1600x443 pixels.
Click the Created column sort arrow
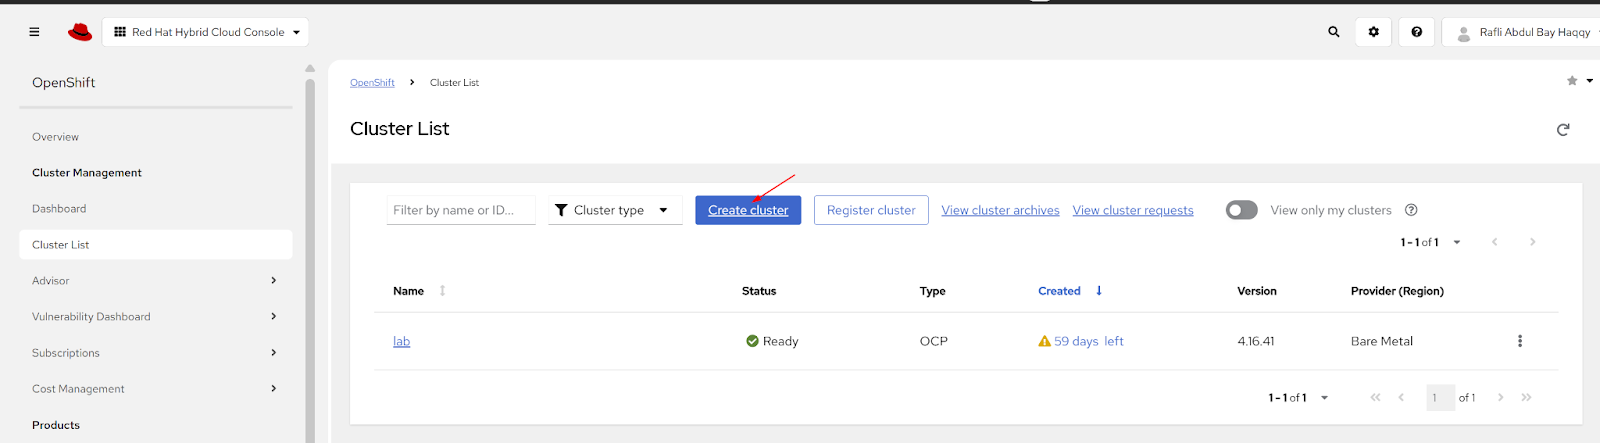(x=1099, y=291)
